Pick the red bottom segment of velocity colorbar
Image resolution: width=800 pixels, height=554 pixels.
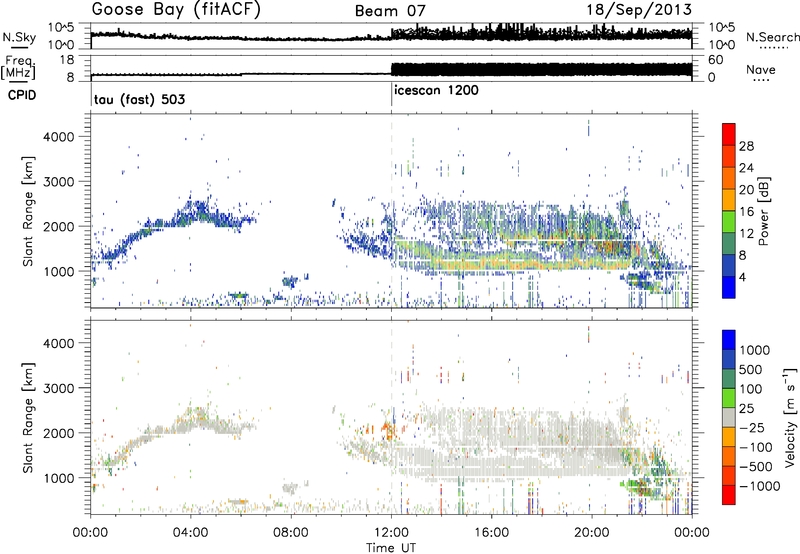729,495
